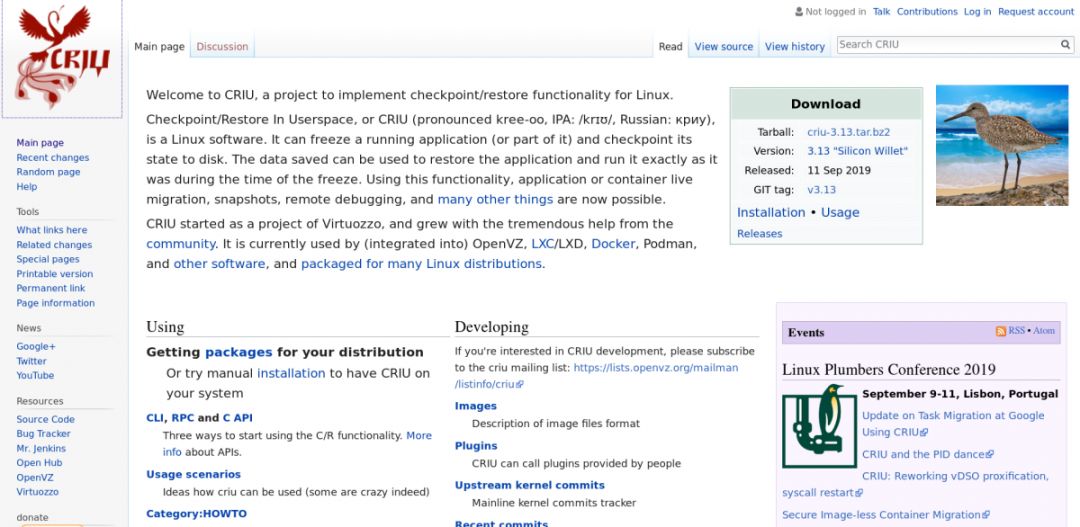Open the C API link

click(238, 418)
